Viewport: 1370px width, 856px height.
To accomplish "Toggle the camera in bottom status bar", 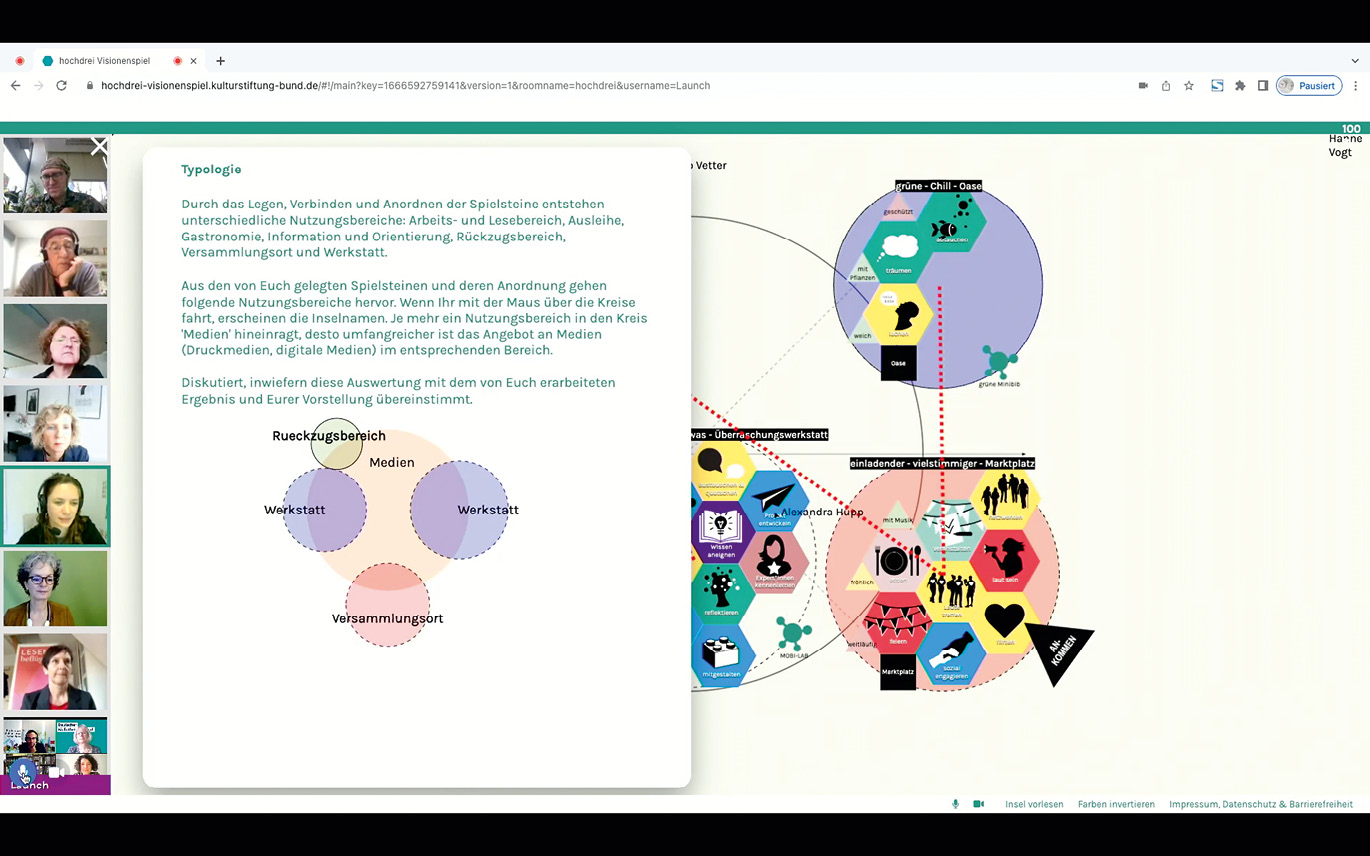I will point(979,804).
